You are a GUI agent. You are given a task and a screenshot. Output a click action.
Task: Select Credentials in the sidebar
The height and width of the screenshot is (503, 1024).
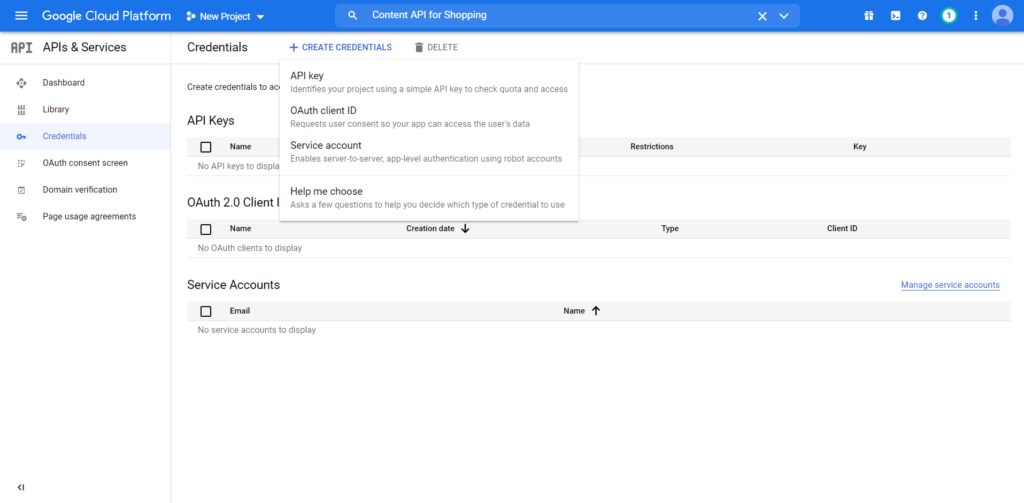coord(64,137)
